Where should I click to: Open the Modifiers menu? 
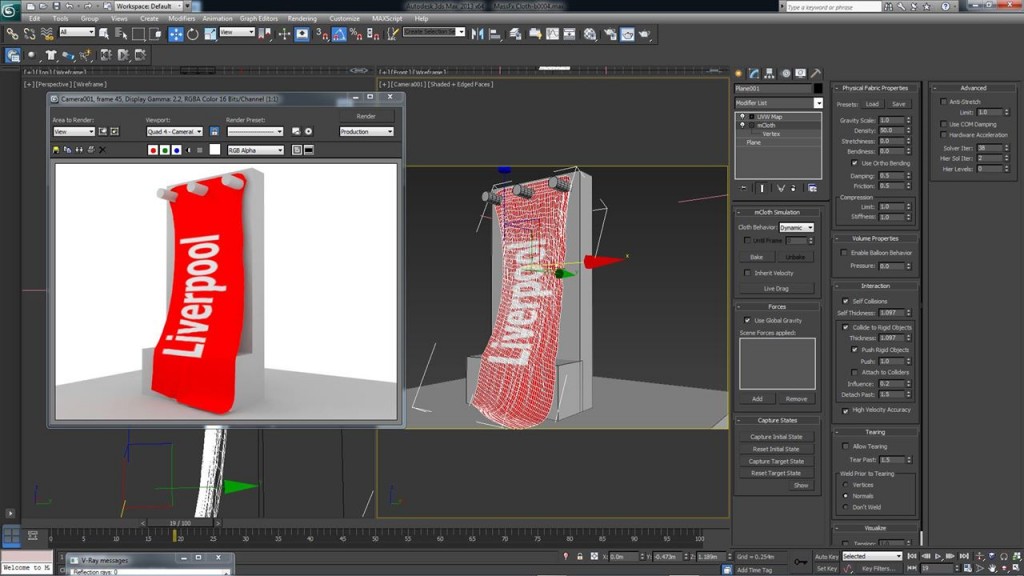(182, 18)
